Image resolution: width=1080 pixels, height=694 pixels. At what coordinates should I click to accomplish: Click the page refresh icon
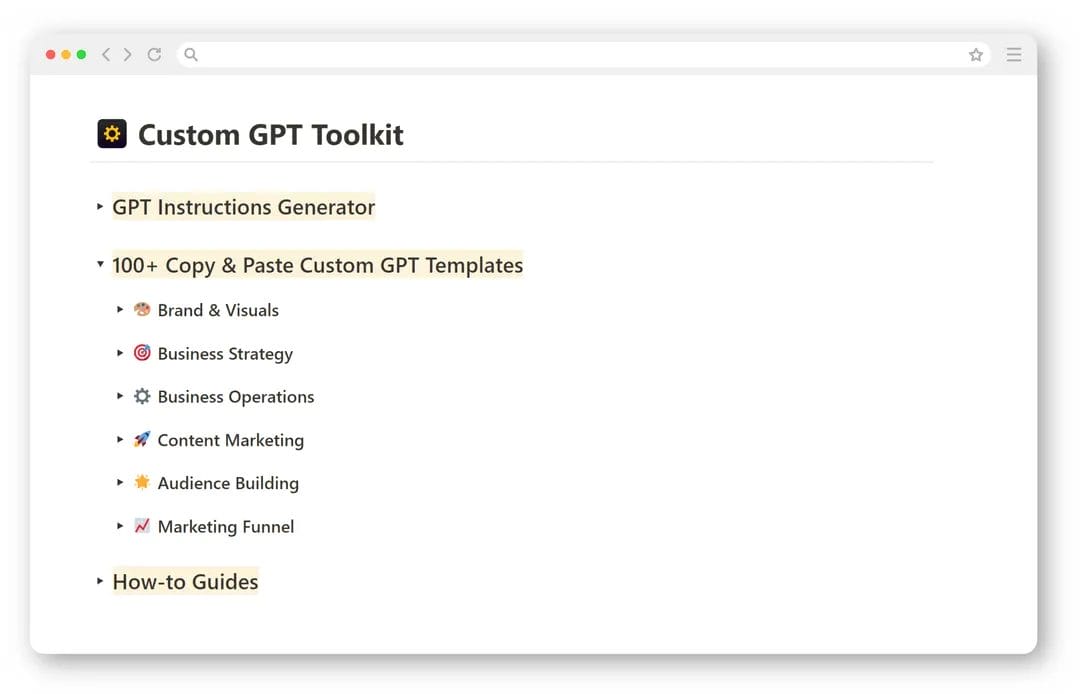coord(154,55)
